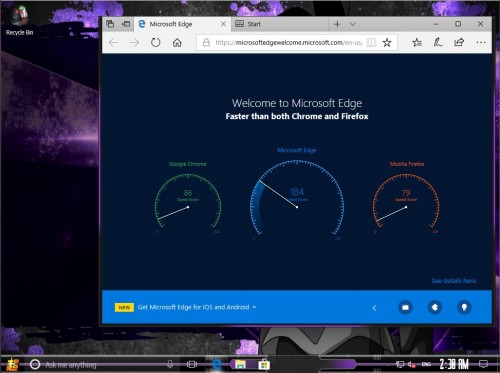Image resolution: width=500 pixels, height=373 pixels.
Task: Go to the home page
Action: click(177, 43)
